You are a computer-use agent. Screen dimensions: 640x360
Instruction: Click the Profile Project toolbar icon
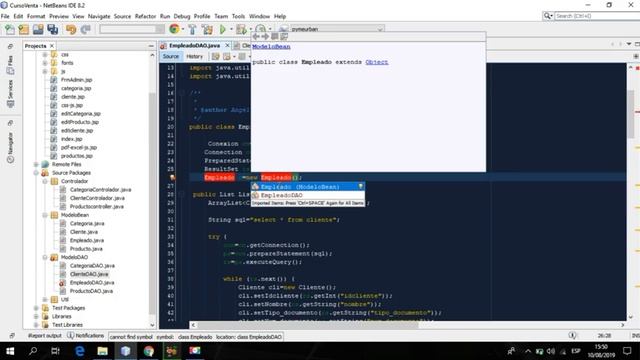[x=261, y=29]
